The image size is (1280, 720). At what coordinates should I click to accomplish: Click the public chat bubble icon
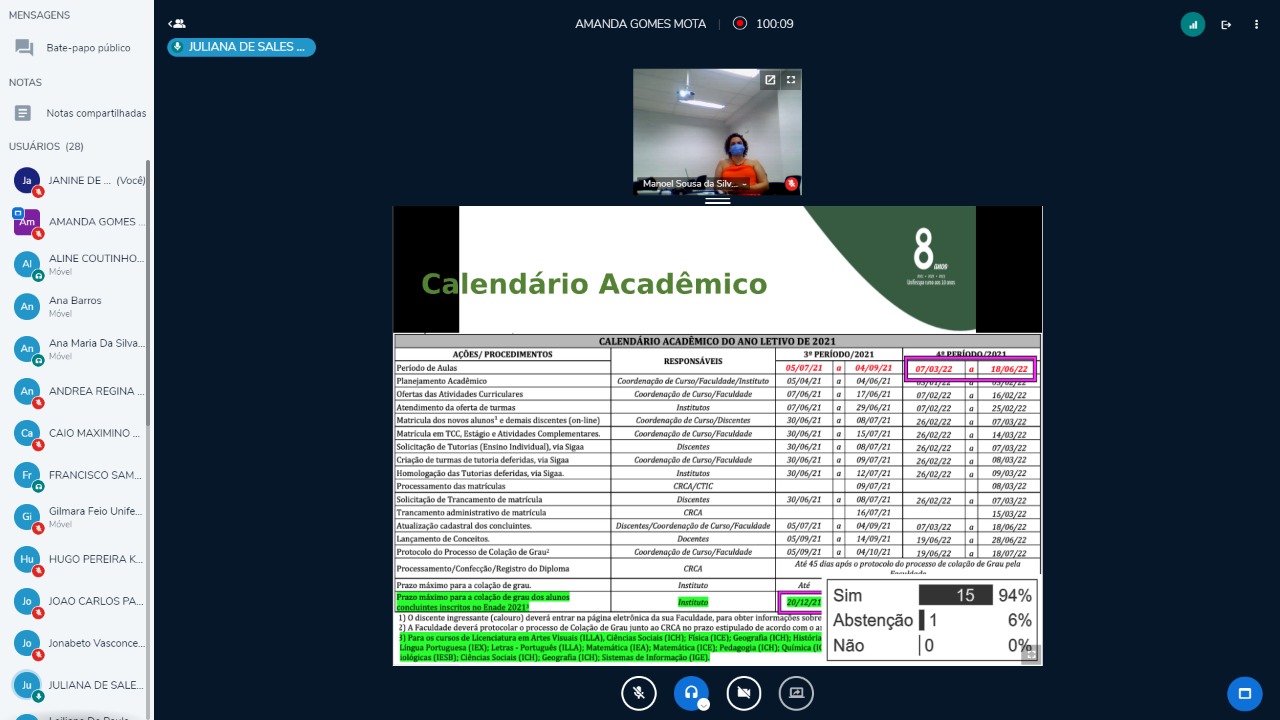[24, 48]
